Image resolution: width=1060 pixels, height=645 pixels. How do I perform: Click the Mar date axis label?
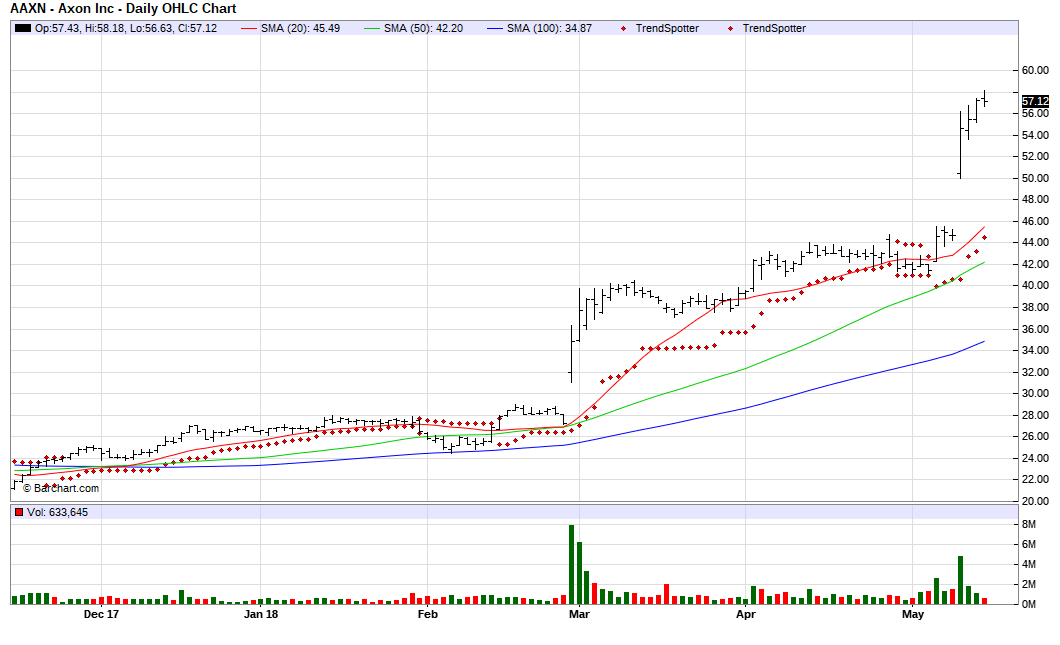[579, 614]
